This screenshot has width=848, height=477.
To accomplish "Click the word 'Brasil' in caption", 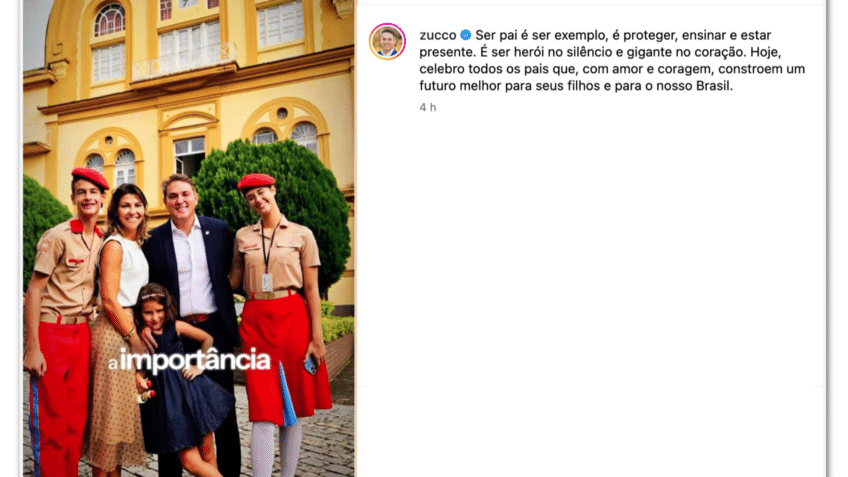I will 712,86.
